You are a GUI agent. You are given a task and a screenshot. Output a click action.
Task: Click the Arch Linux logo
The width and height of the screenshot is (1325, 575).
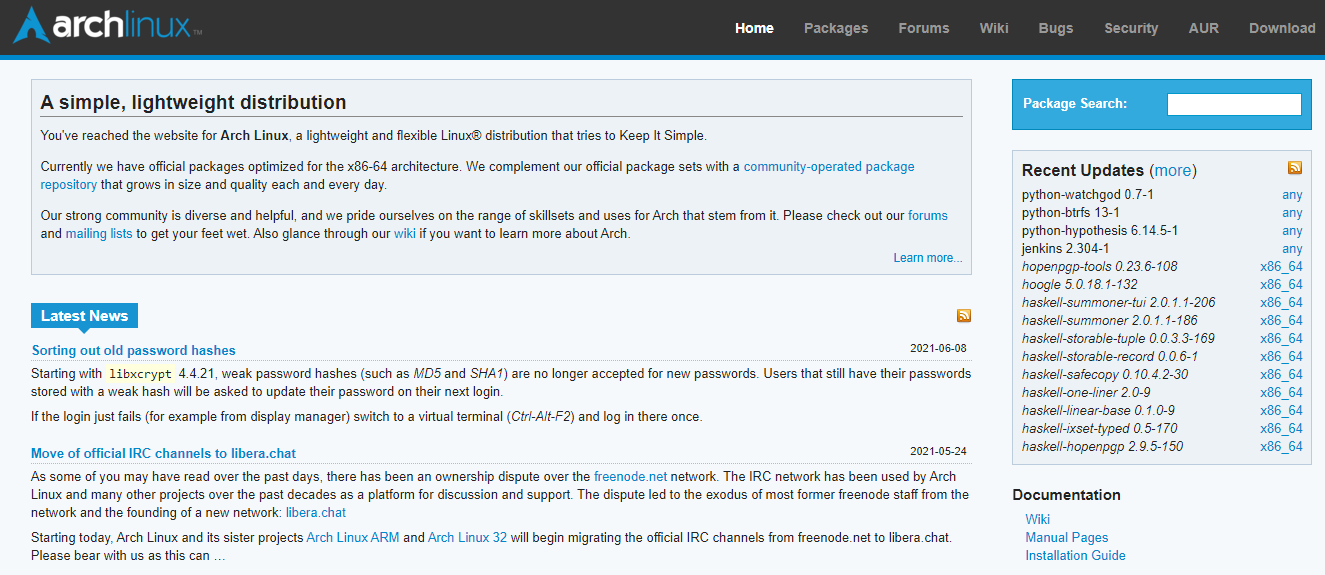(x=105, y=26)
